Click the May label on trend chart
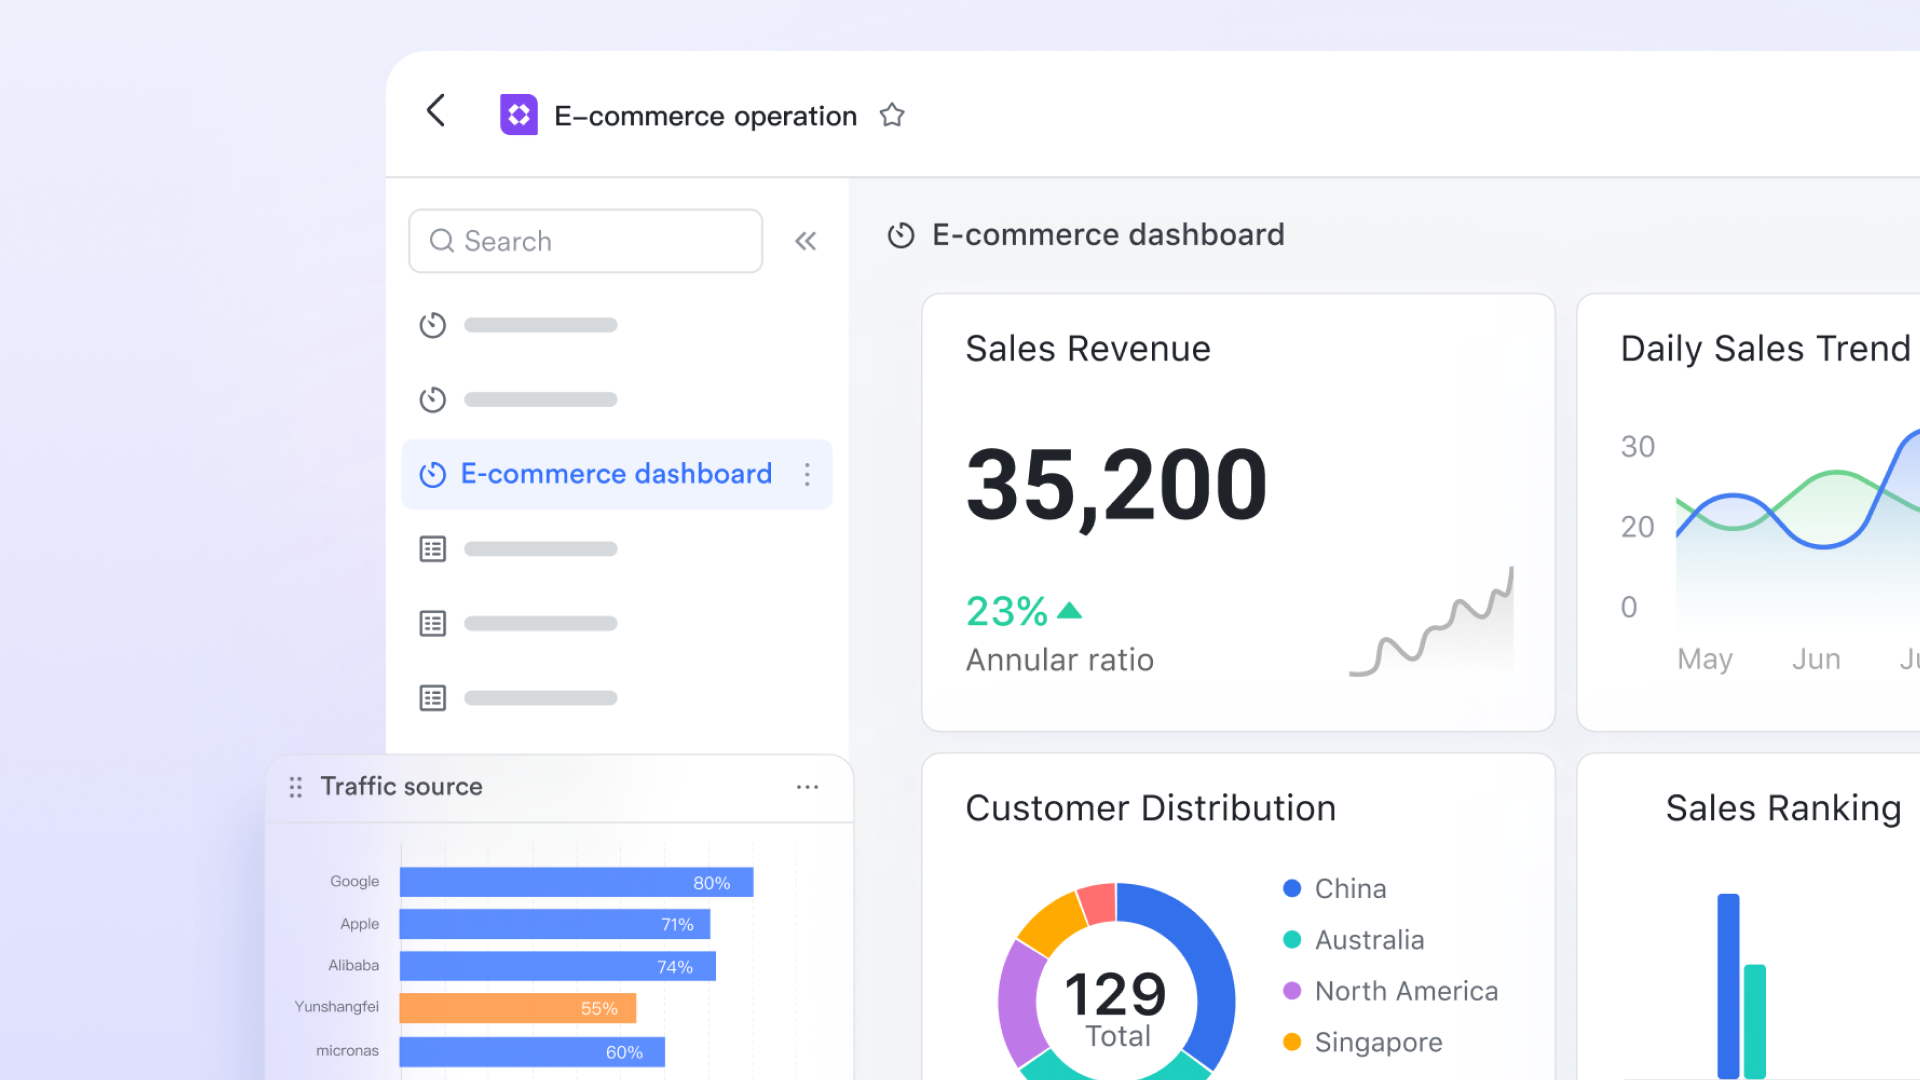The width and height of the screenshot is (1920, 1080). pos(1705,659)
